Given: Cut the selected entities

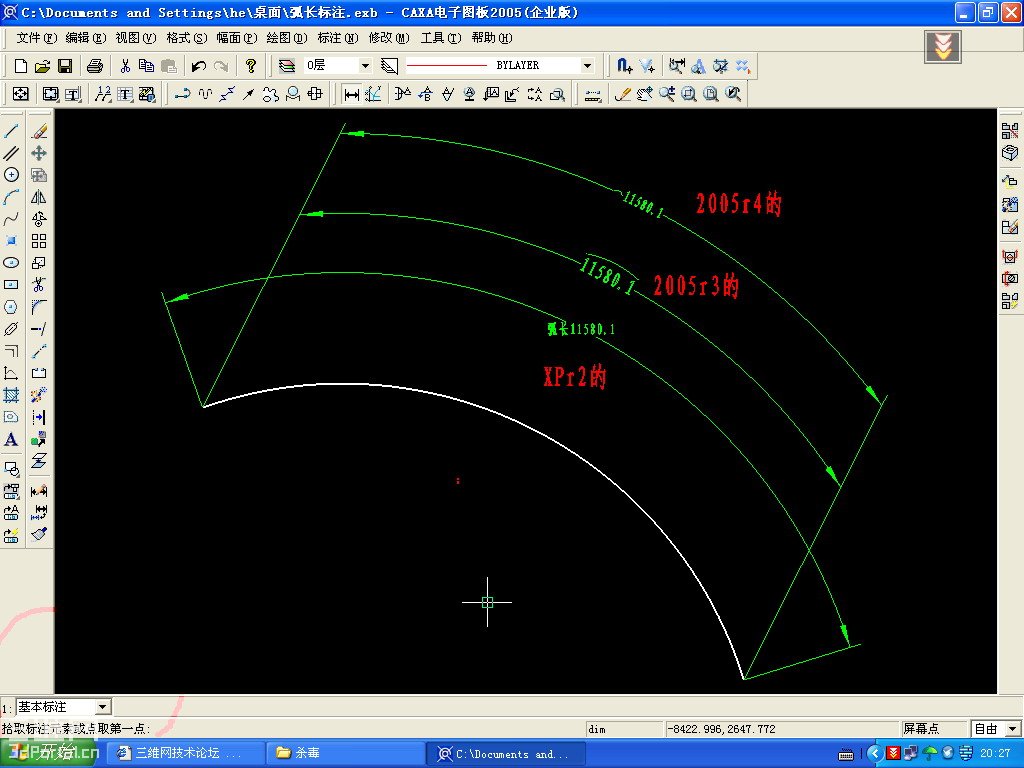Looking at the screenshot, I should coord(125,65).
